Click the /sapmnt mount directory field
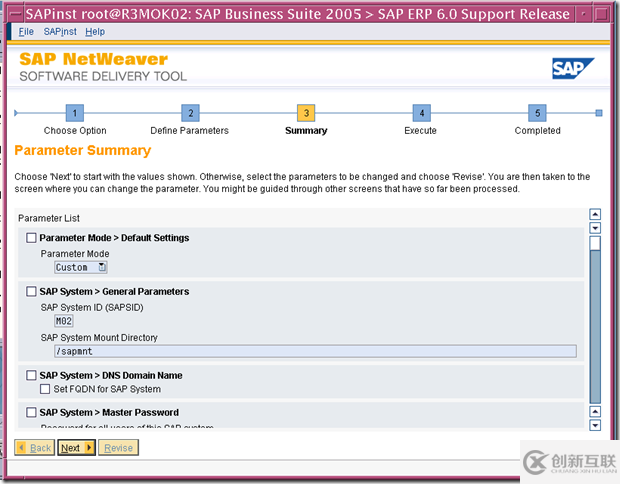The height and width of the screenshot is (484, 620). tap(315, 351)
